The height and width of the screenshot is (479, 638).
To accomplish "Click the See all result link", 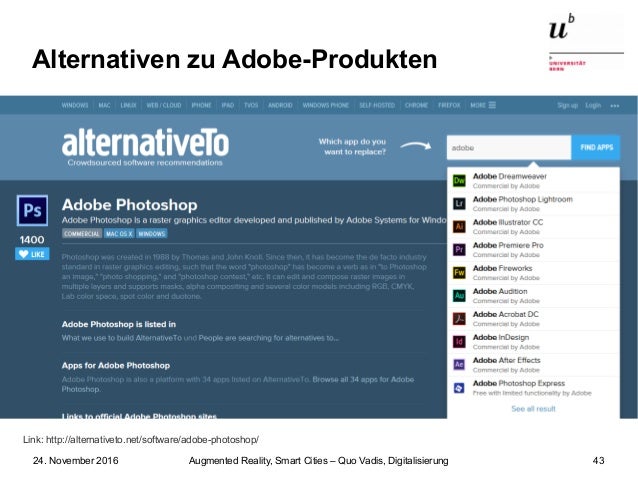I will tap(533, 409).
